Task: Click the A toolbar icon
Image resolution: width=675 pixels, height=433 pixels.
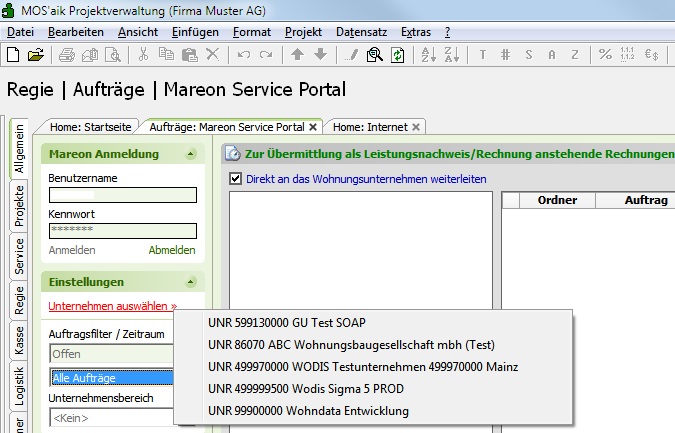Action: (x=551, y=55)
